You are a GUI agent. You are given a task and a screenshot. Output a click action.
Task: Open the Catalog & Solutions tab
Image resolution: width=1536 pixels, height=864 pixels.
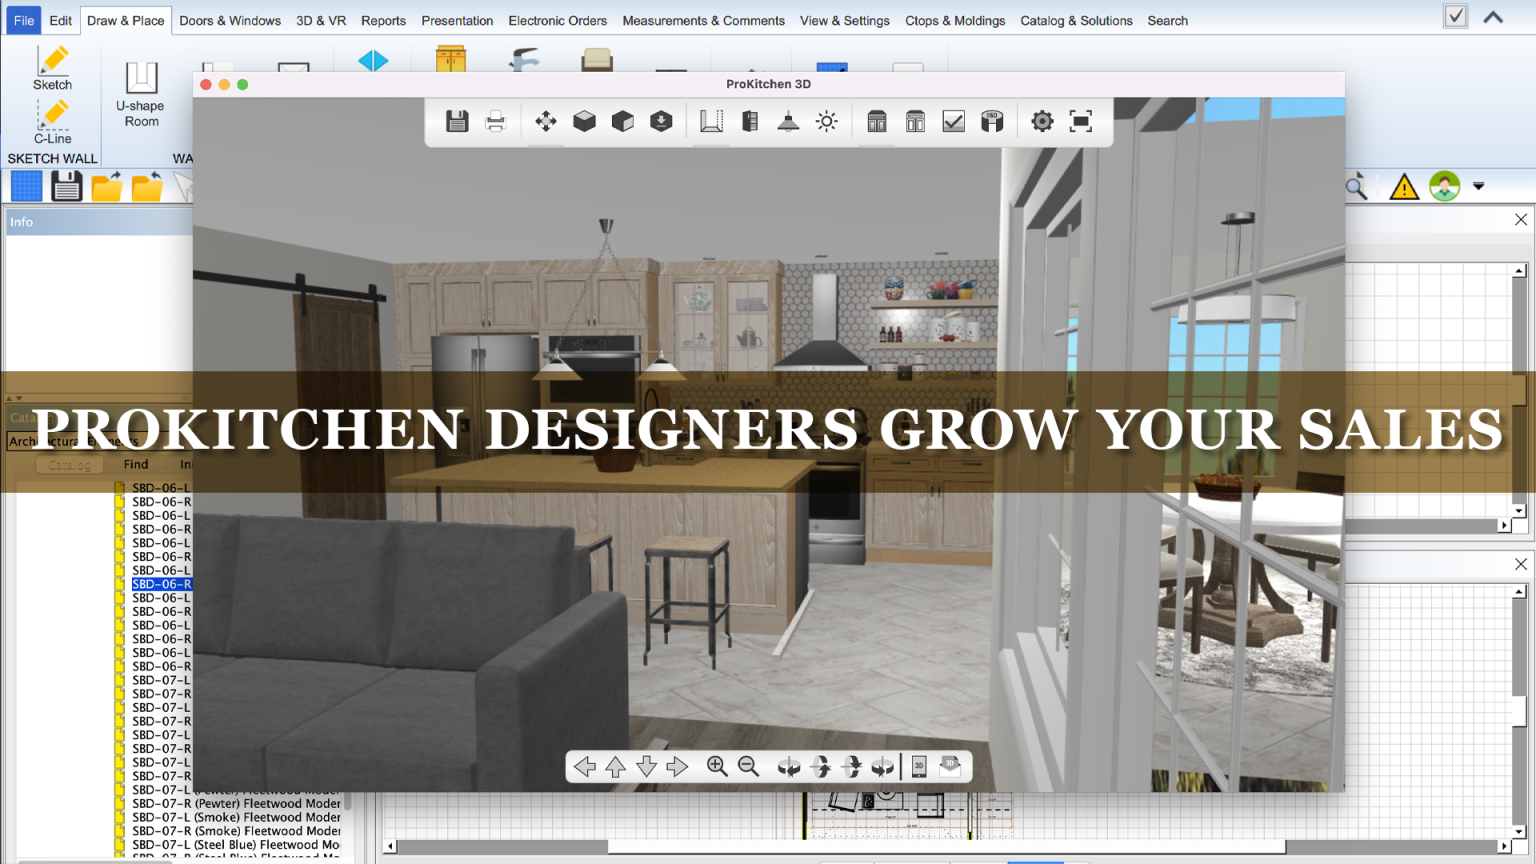coord(1076,20)
